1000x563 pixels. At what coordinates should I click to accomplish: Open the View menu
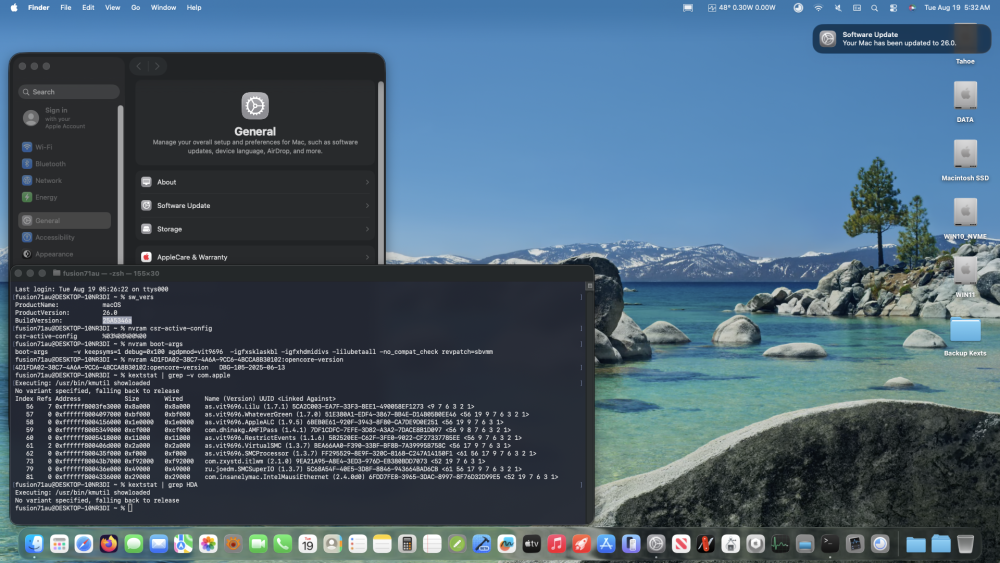(x=112, y=8)
